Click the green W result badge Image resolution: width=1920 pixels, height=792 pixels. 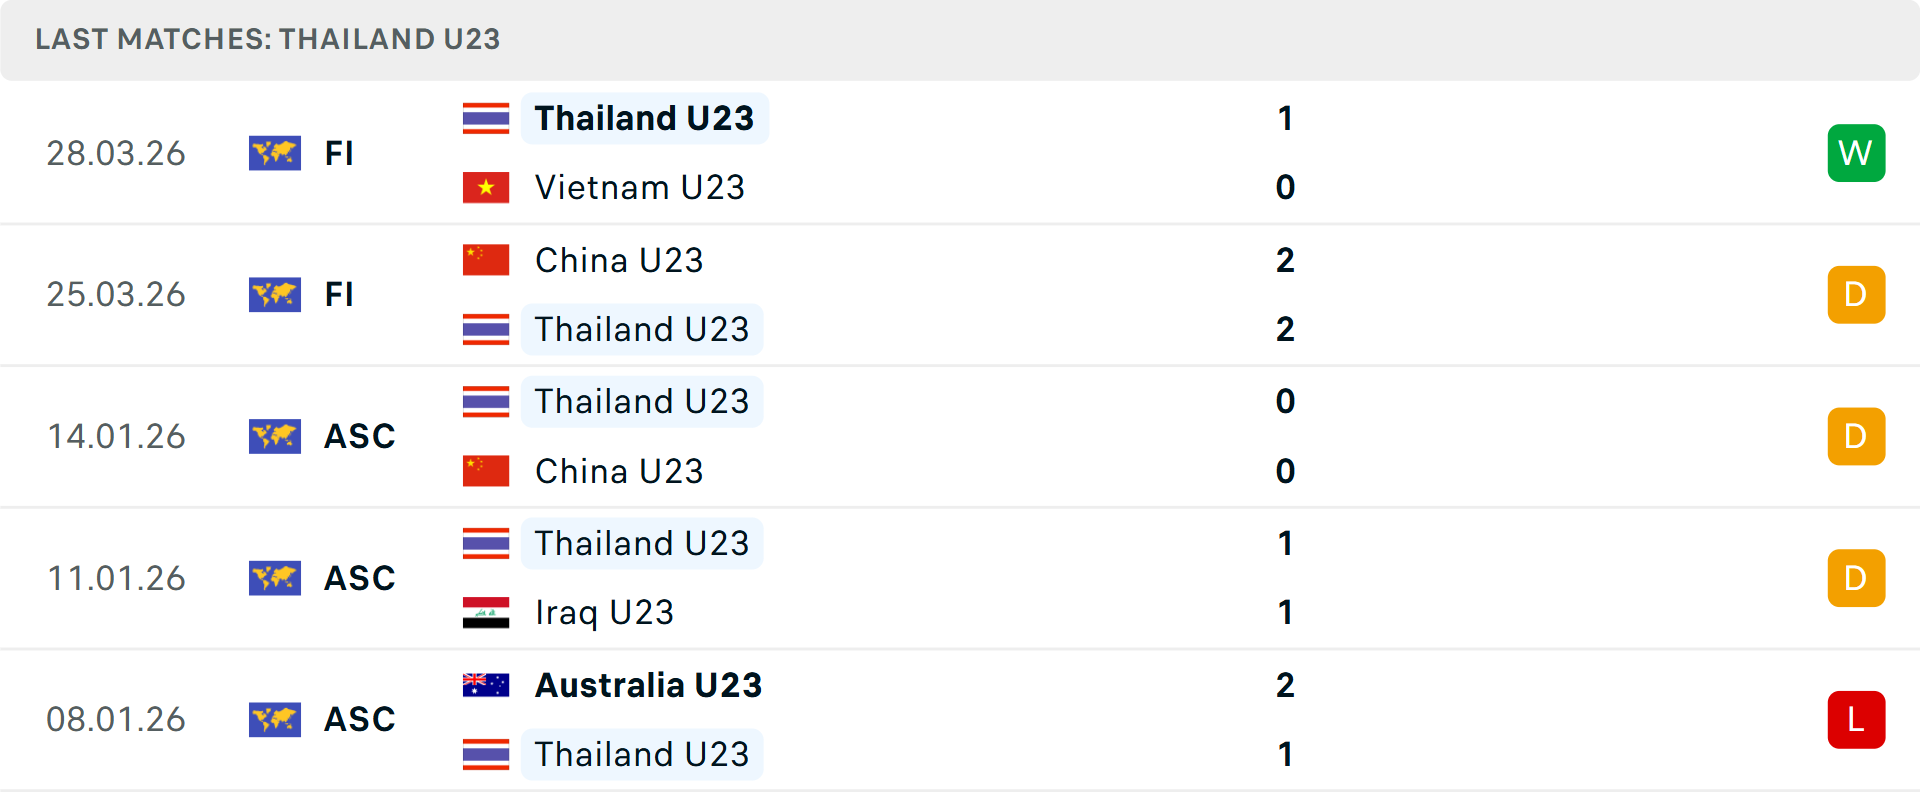click(x=1856, y=153)
